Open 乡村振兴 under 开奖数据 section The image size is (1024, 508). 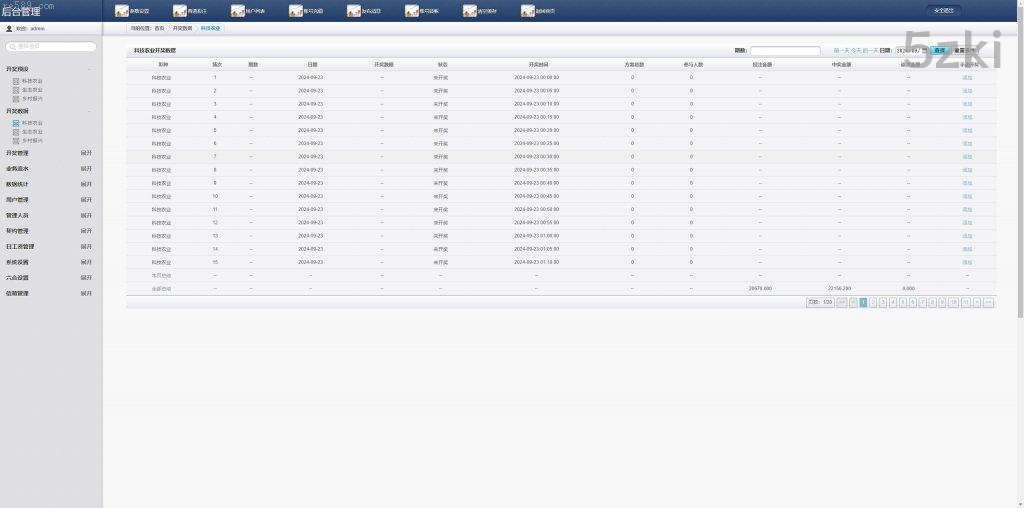[x=32, y=140]
